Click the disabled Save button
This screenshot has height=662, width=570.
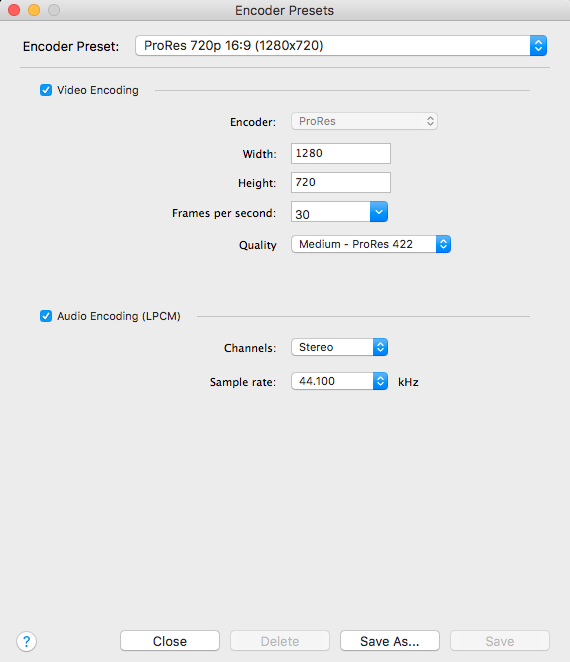(500, 641)
